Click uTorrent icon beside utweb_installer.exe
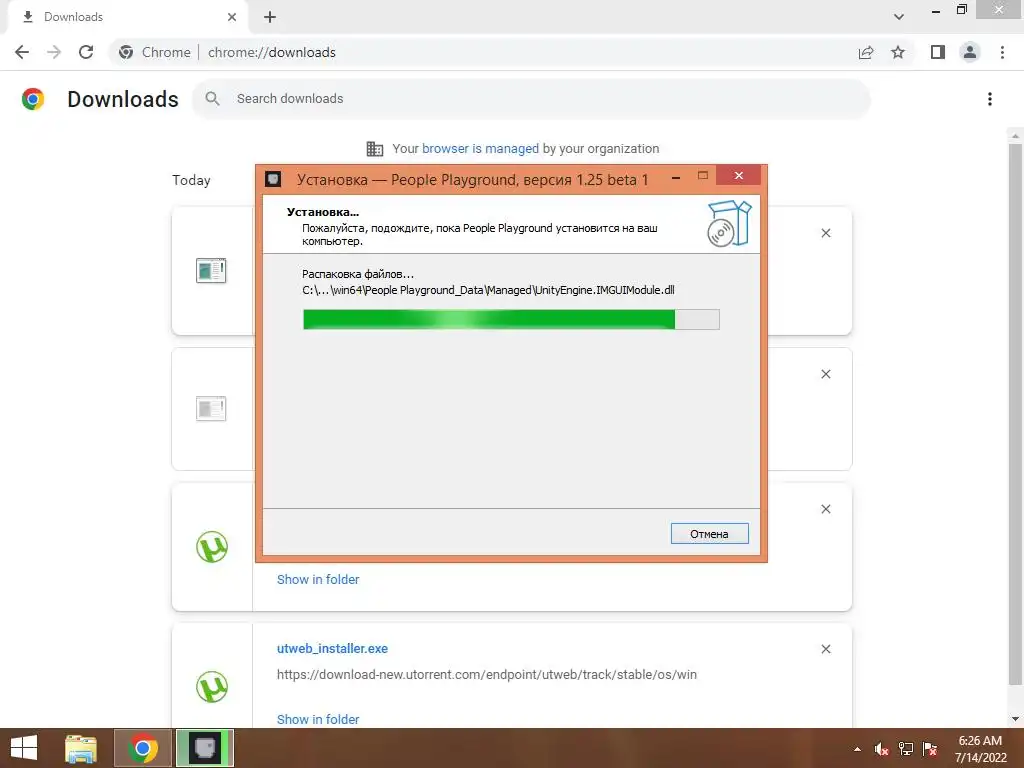 212,686
